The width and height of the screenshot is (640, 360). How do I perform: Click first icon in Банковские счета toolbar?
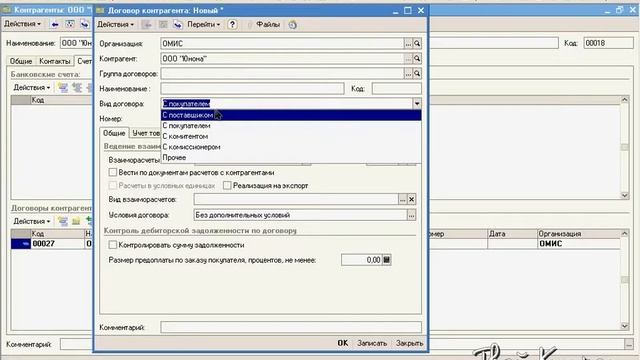point(62,87)
